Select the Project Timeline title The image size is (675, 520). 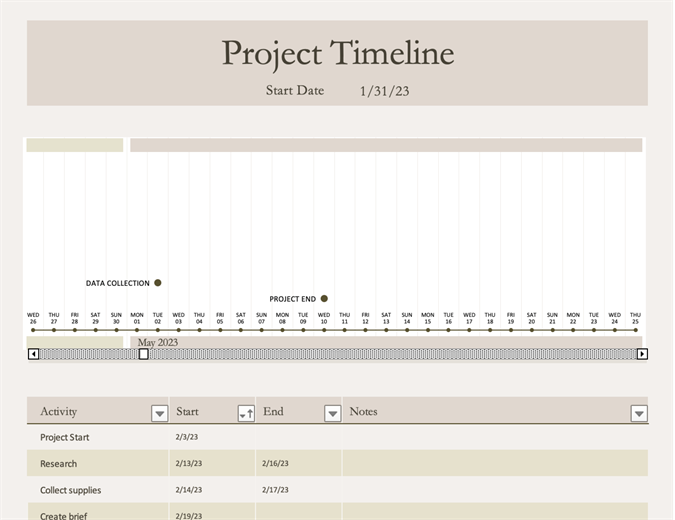[x=337, y=54]
